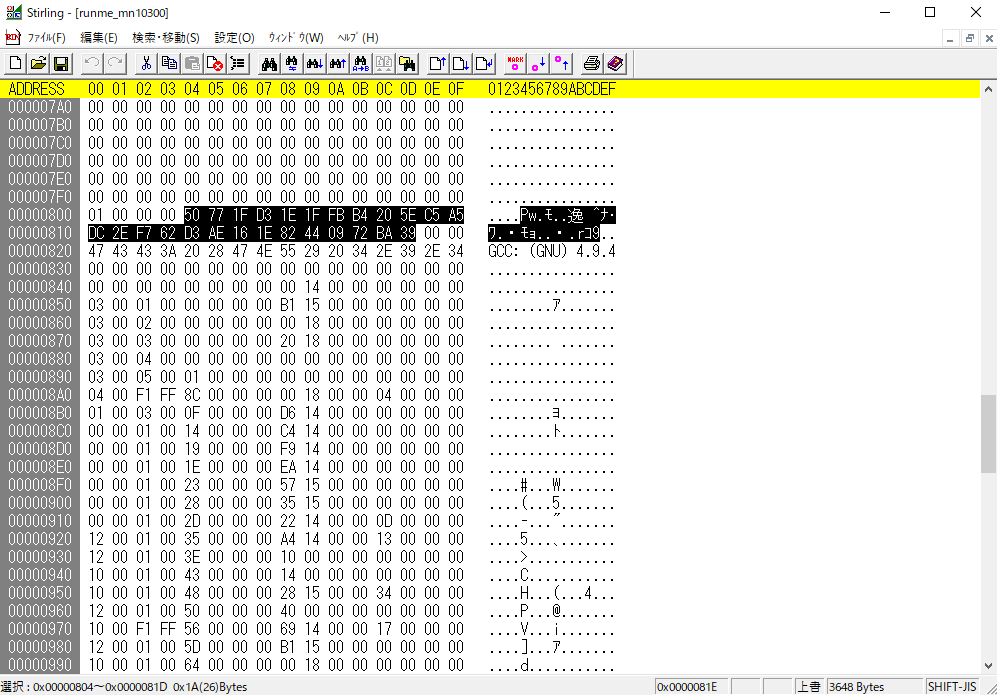997x695 pixels.
Task: Print with the printer icon
Action: [x=592, y=64]
